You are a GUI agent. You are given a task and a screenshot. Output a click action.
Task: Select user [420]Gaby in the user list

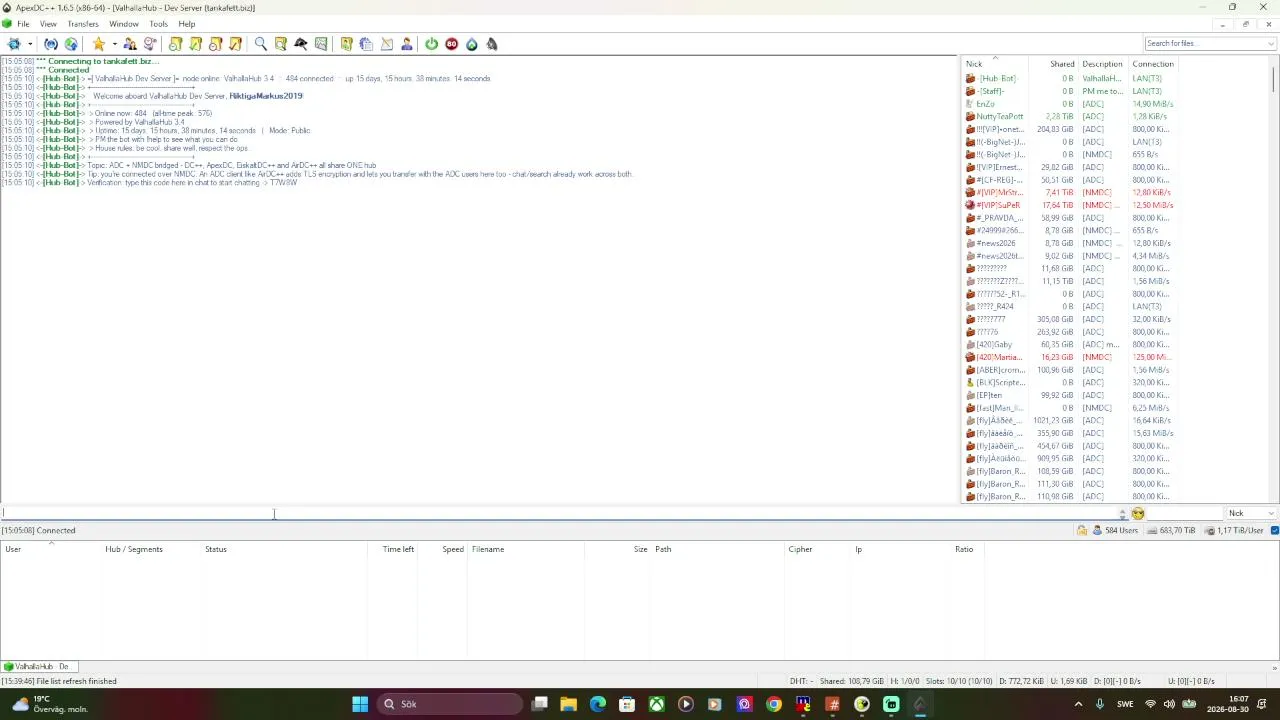click(1070, 345)
